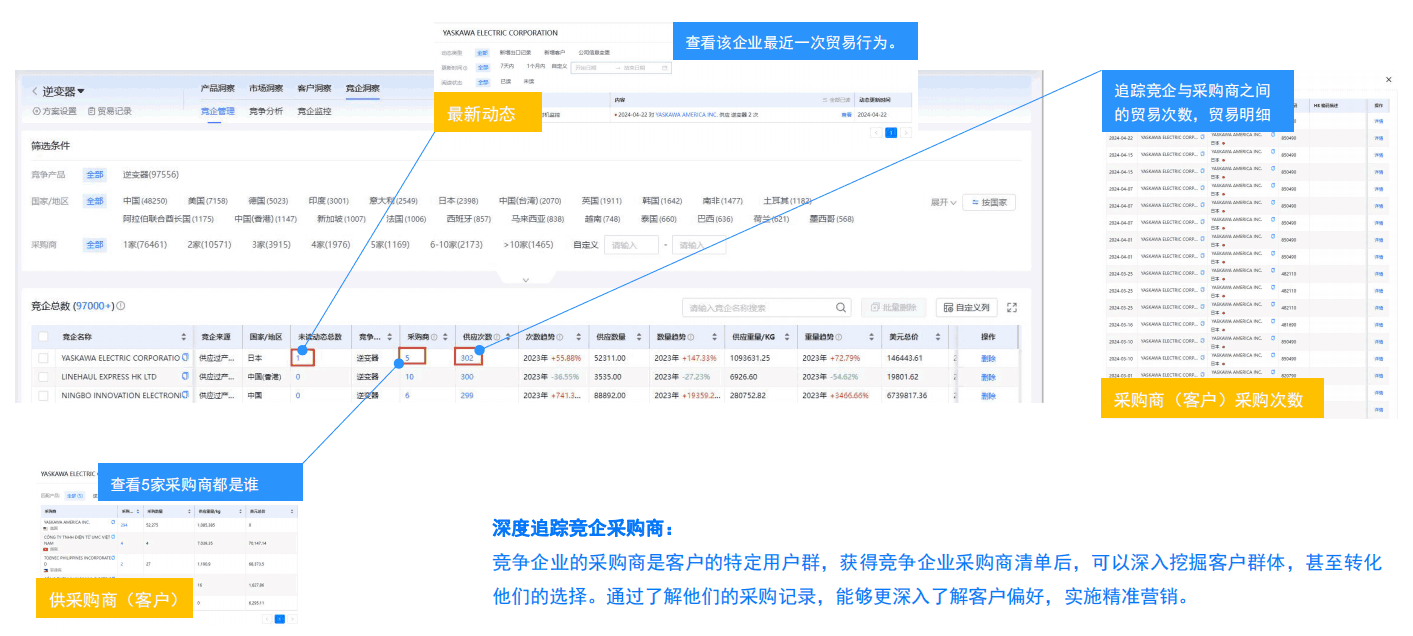Open the 自定义列 column customization icon
The image size is (1413, 636).
click(x=948, y=308)
